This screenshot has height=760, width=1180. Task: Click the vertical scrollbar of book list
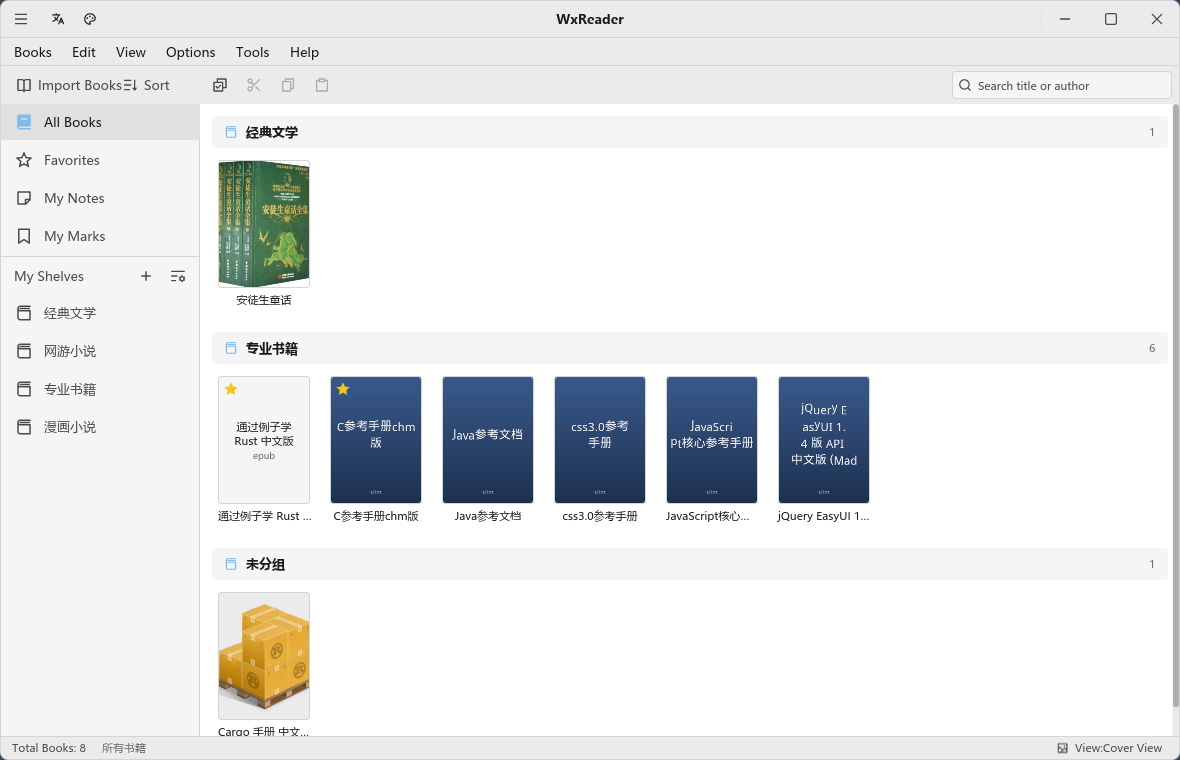(1175, 406)
